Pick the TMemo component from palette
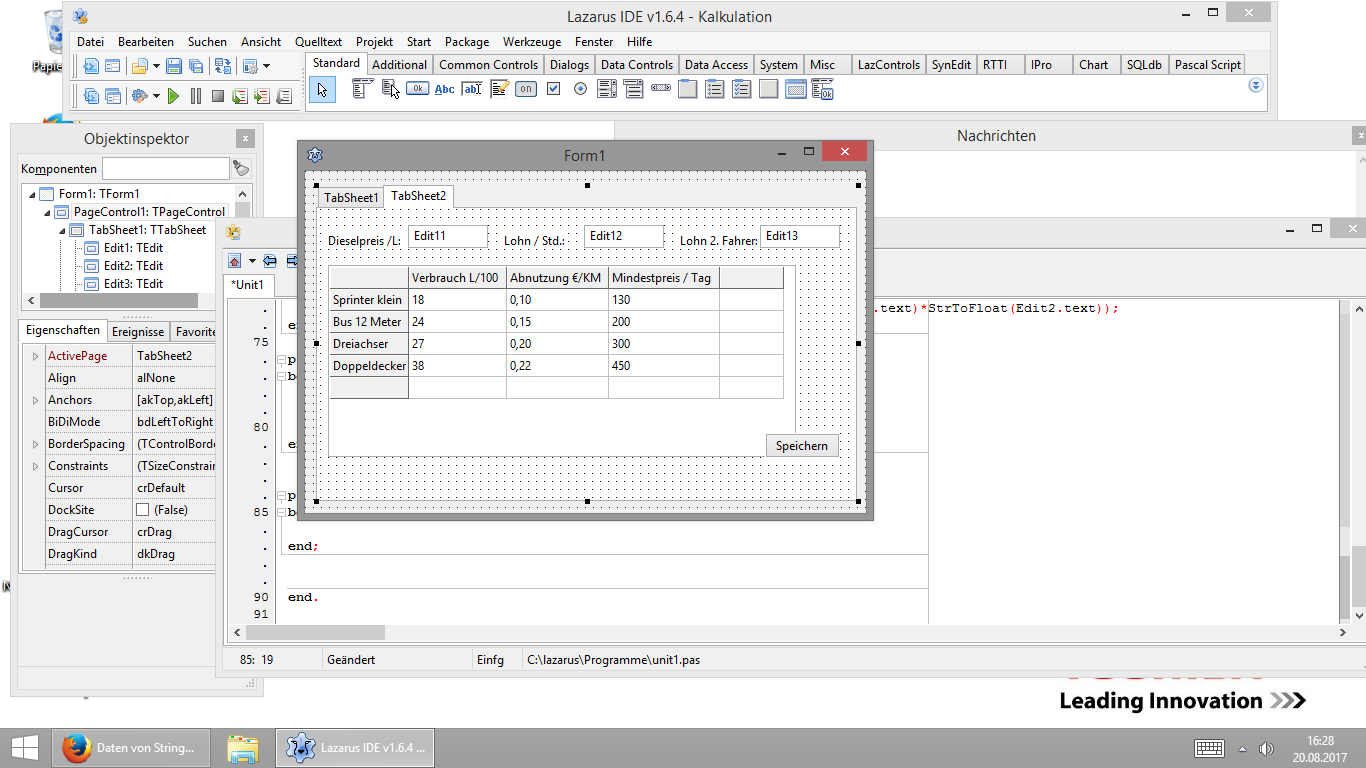This screenshot has height=768, width=1366. [499, 89]
